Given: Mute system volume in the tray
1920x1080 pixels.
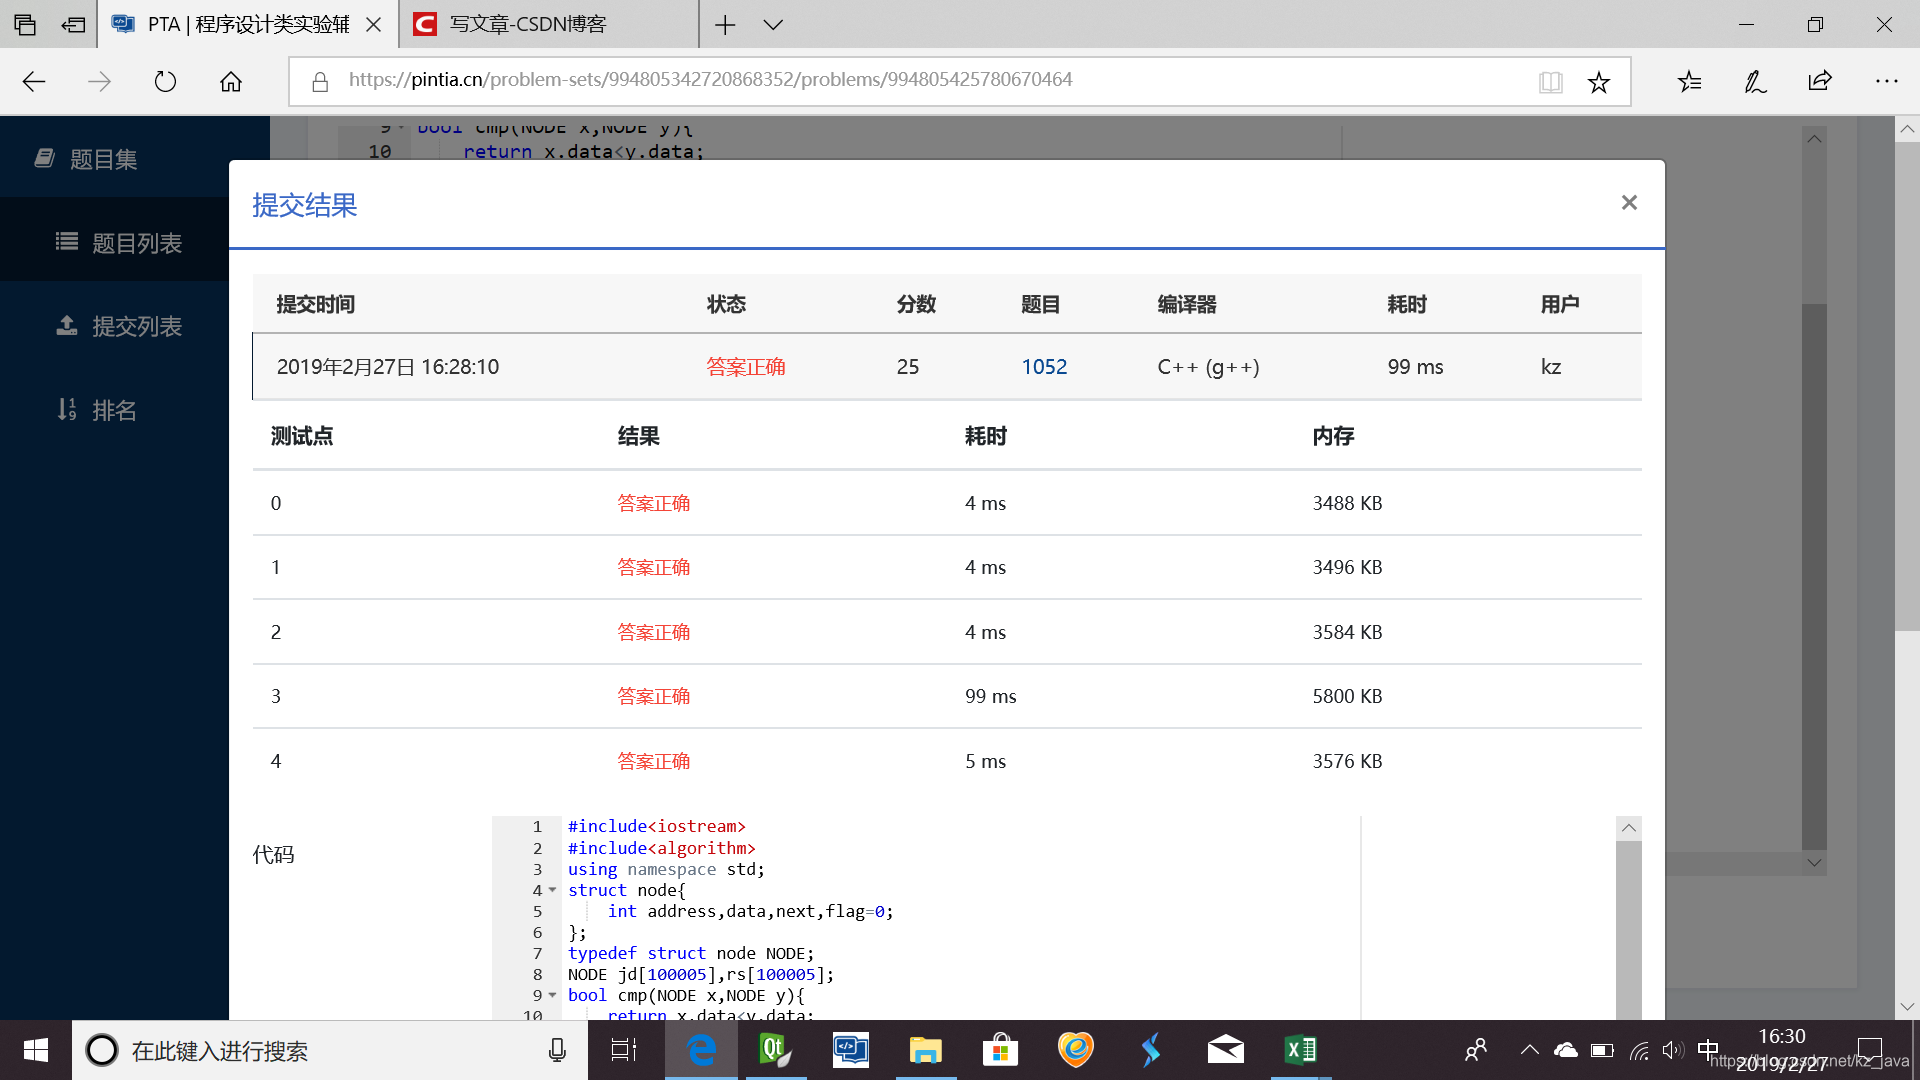Looking at the screenshot, I should click(1673, 1050).
